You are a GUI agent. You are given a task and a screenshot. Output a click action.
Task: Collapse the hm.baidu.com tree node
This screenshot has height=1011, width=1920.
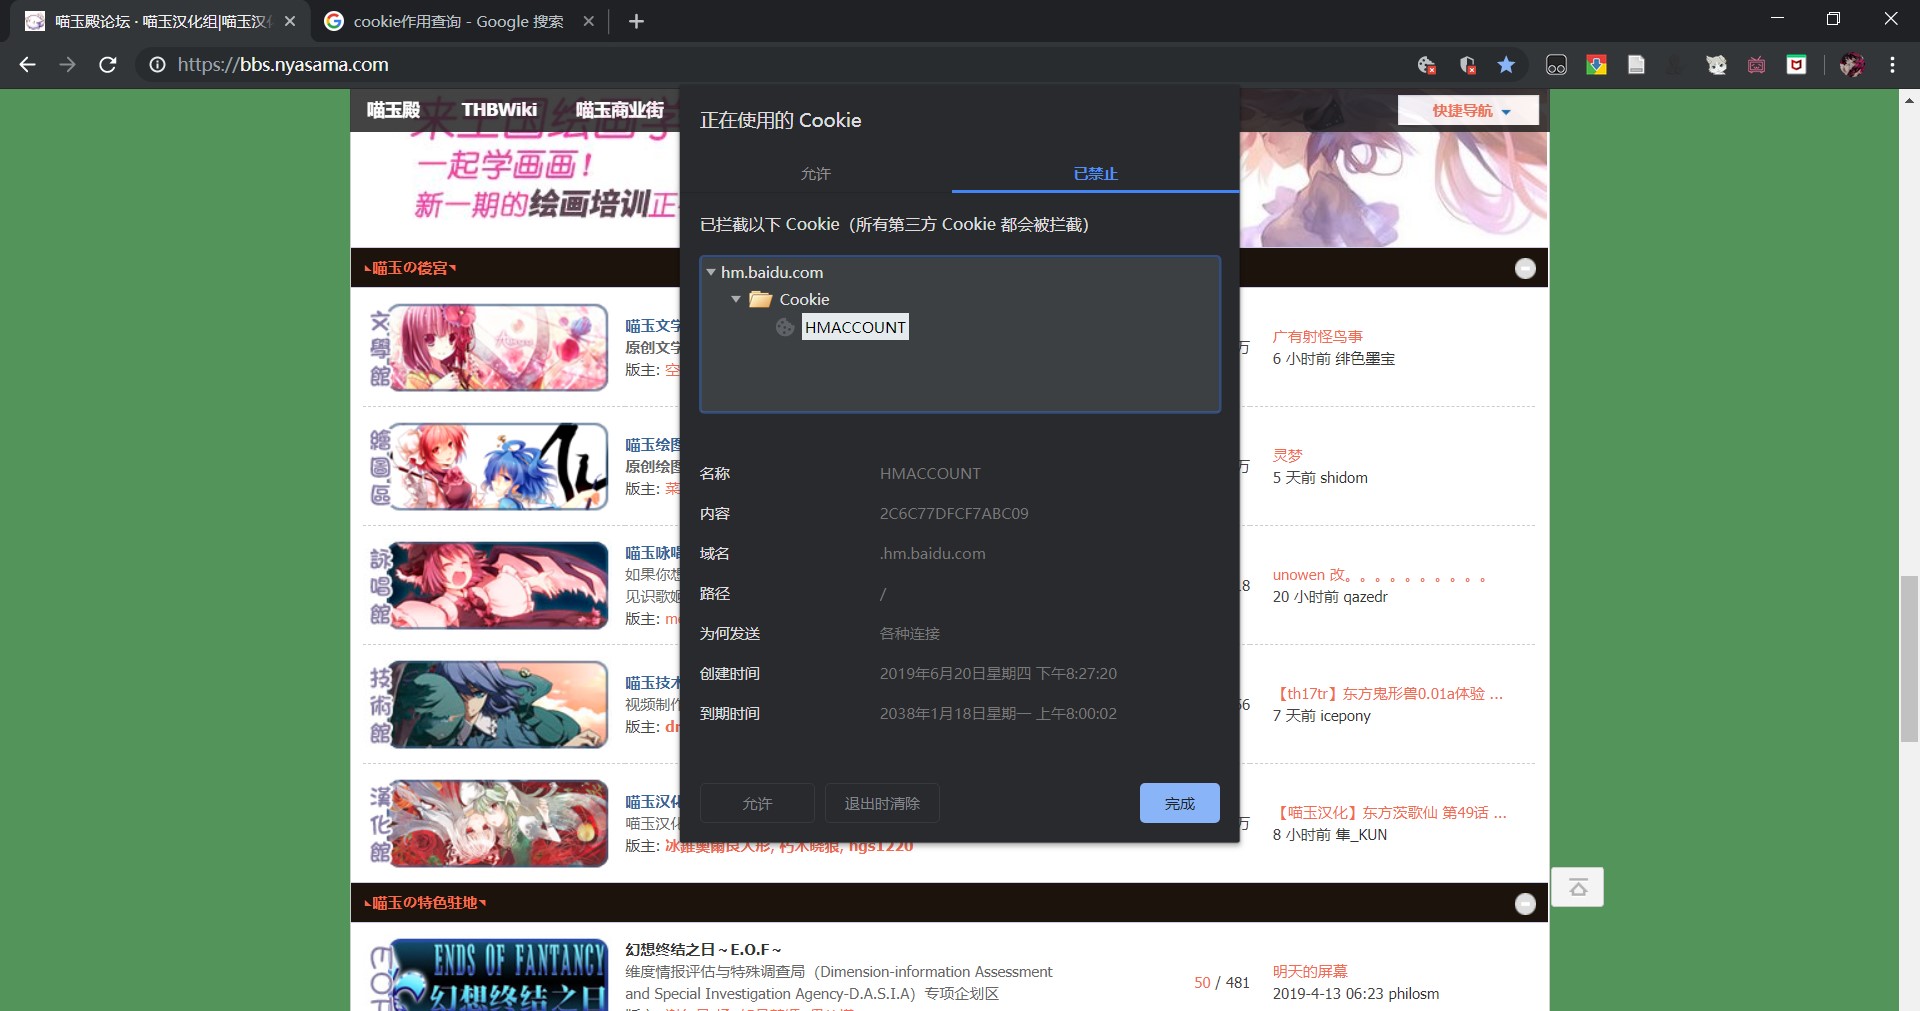711,272
